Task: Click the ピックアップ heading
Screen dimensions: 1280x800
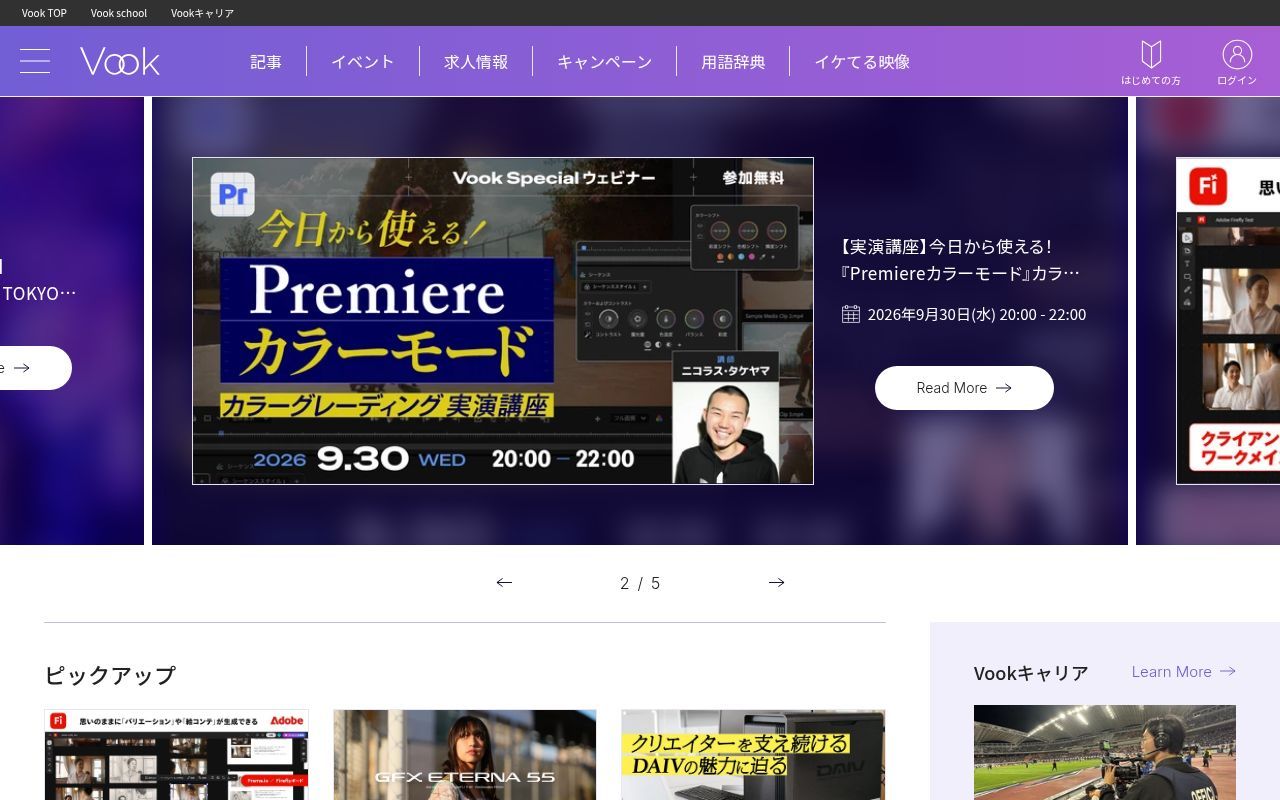Action: click(x=110, y=675)
